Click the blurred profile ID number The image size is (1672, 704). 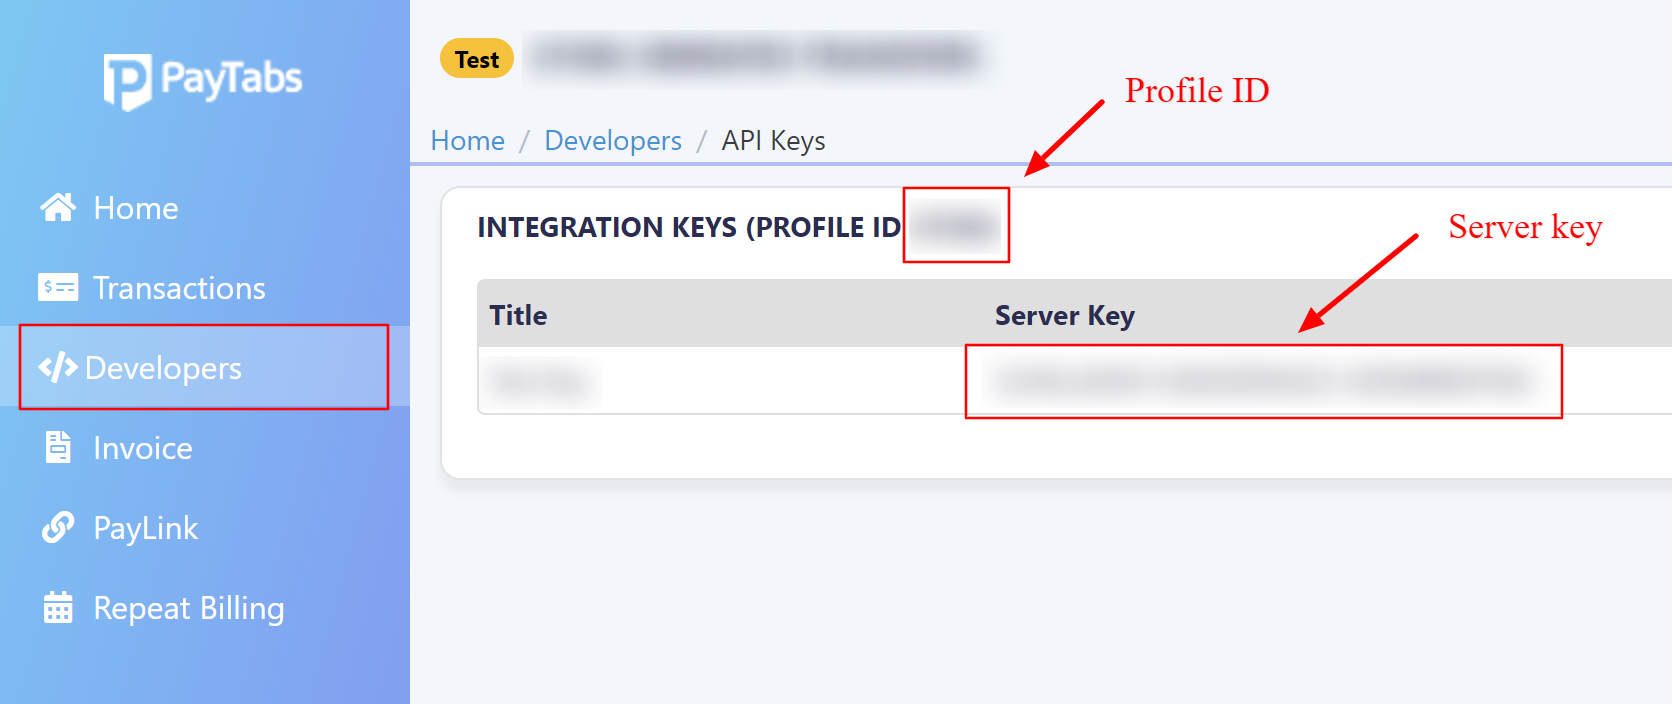pyautogui.click(x=957, y=227)
